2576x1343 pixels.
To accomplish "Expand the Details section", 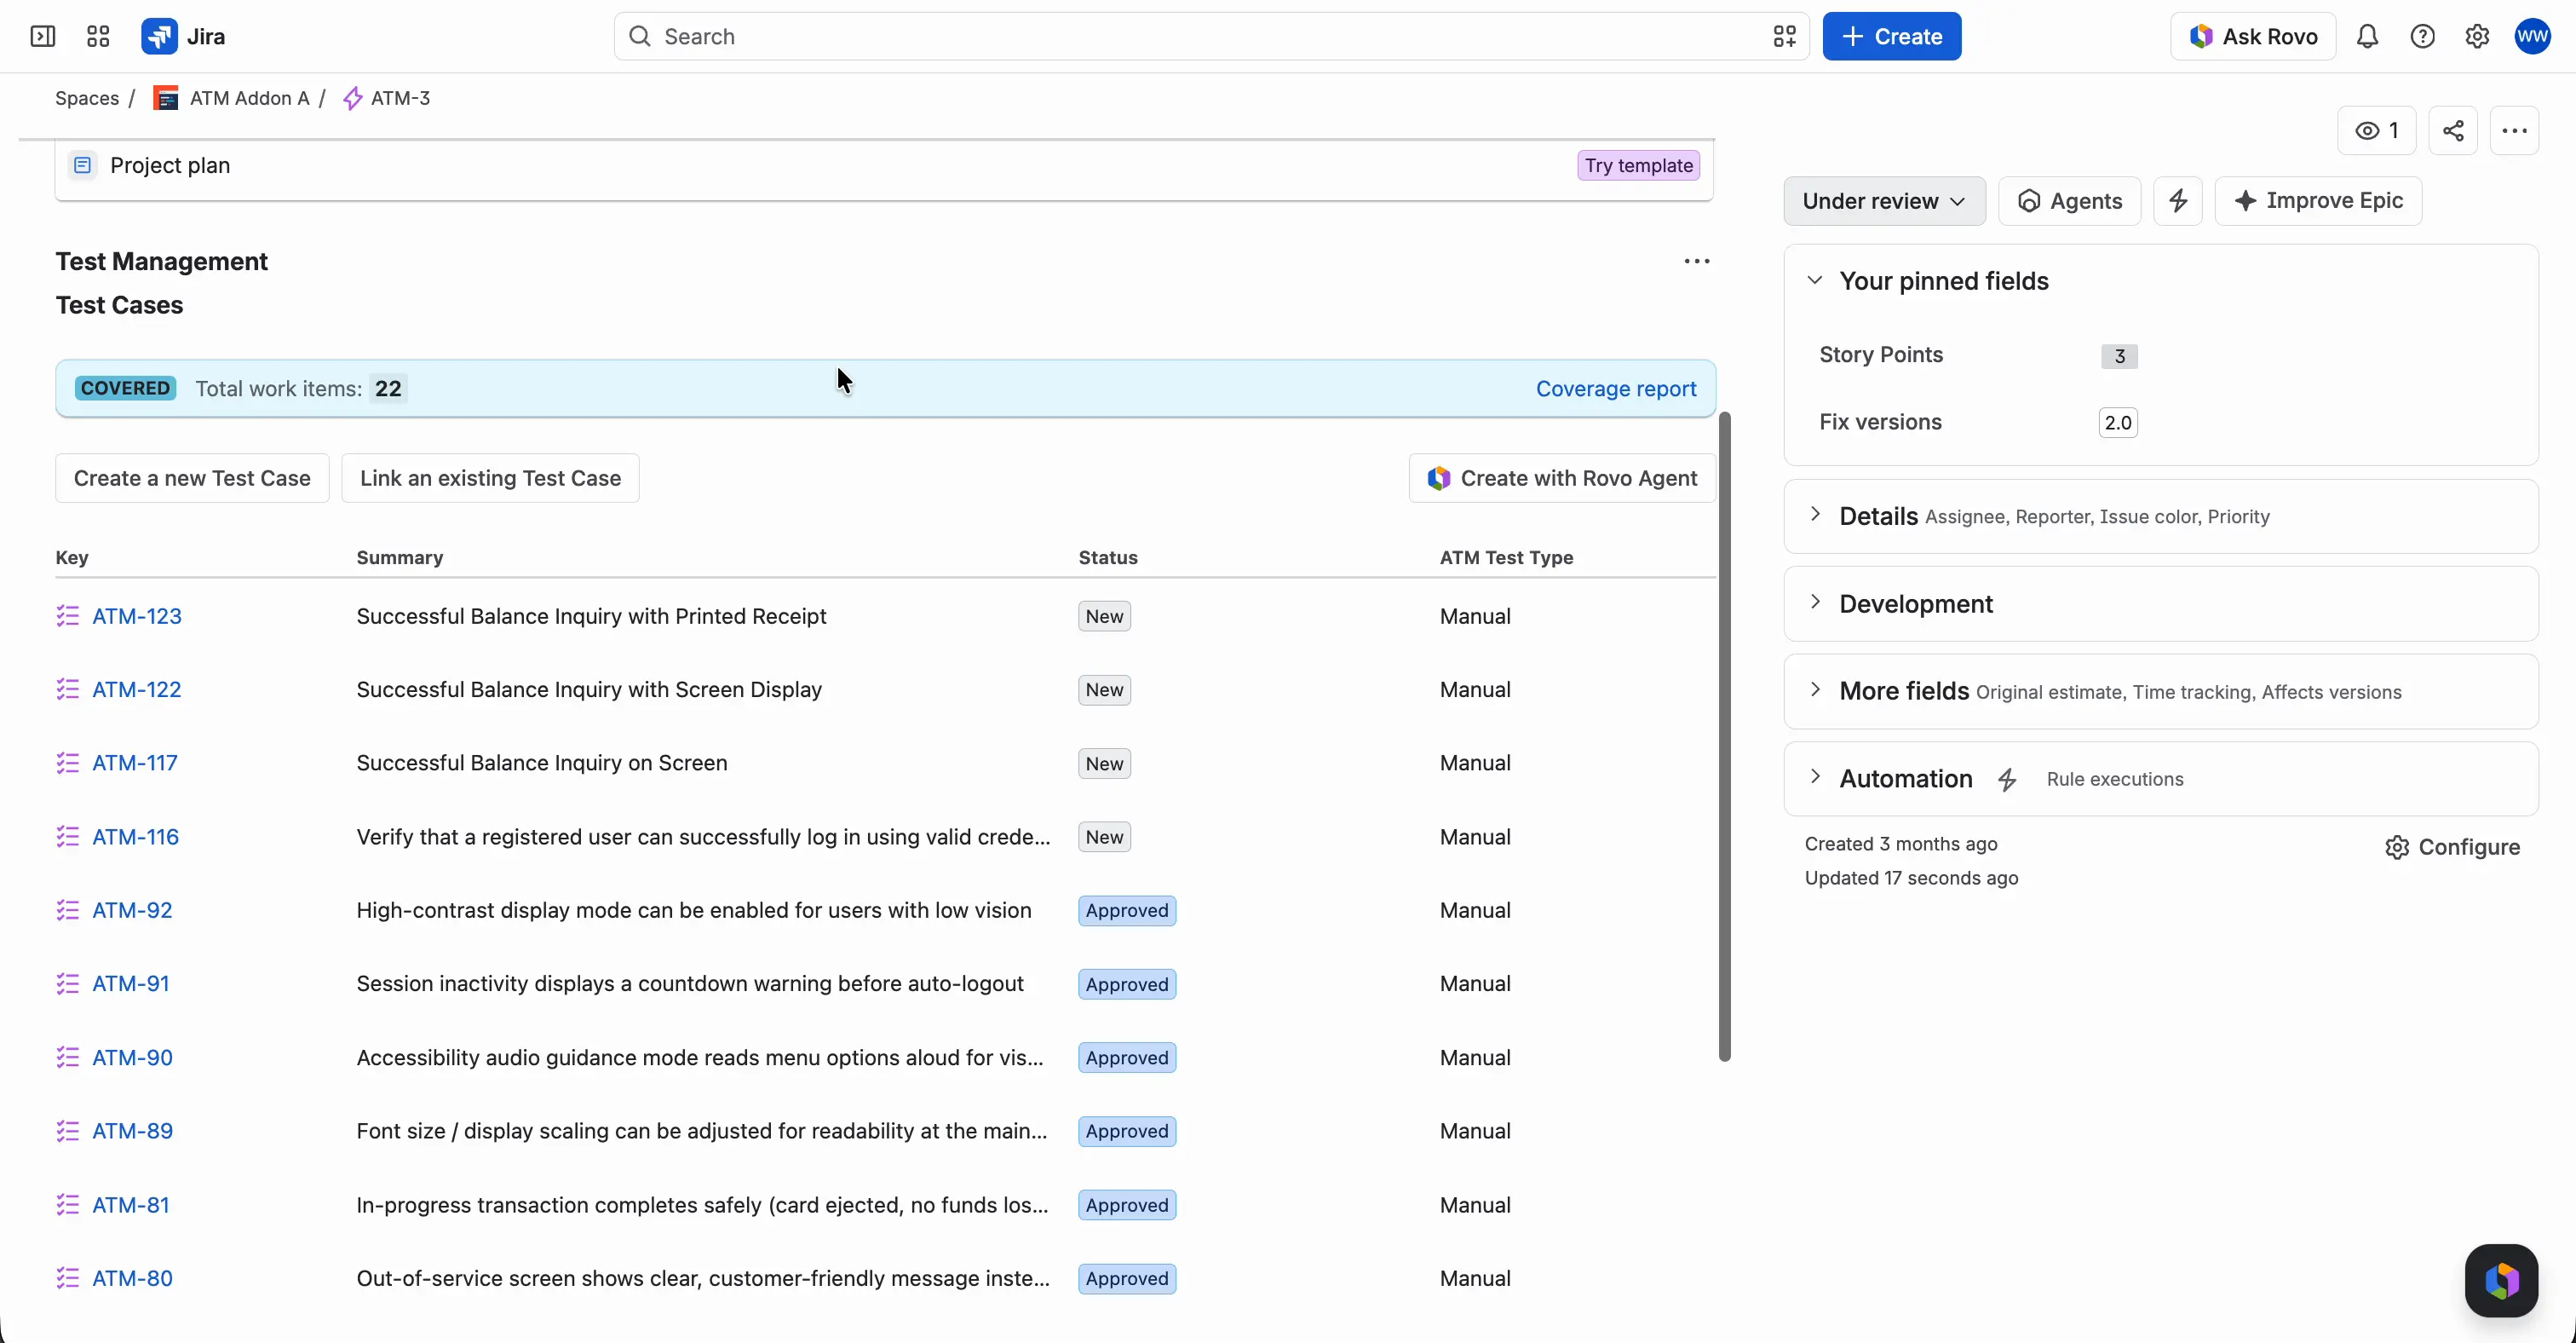I will pos(1815,515).
